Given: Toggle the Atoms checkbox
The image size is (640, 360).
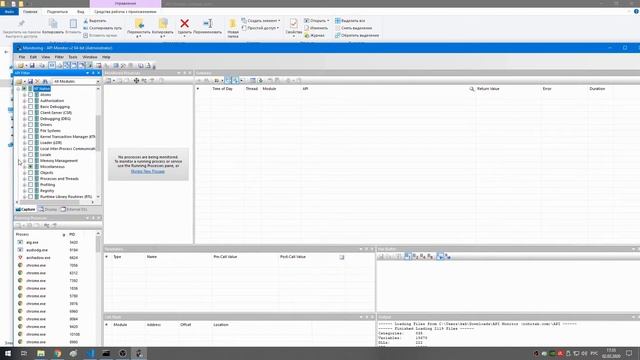Looking at the screenshot, I should tap(31, 95).
